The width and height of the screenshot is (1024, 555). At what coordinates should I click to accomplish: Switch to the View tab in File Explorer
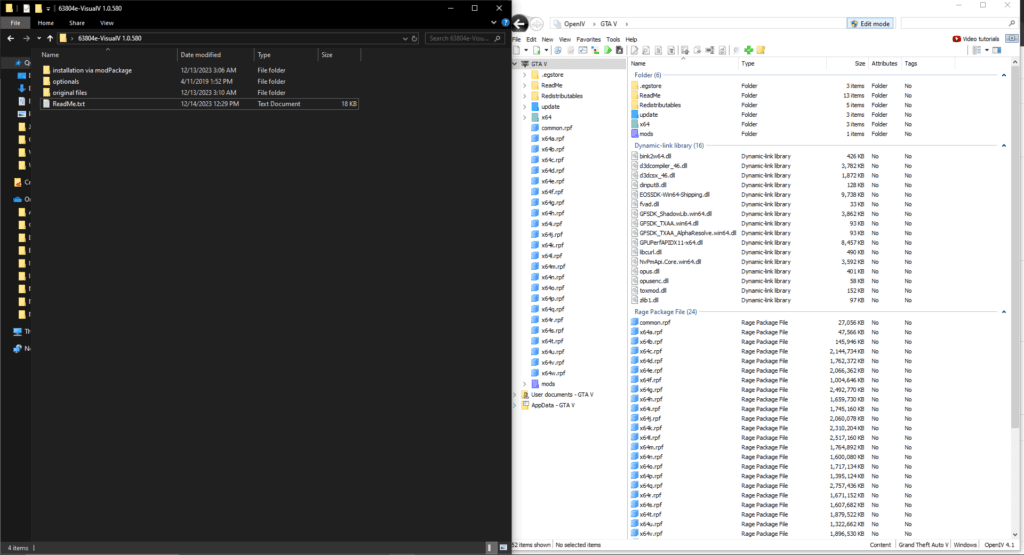coord(106,22)
